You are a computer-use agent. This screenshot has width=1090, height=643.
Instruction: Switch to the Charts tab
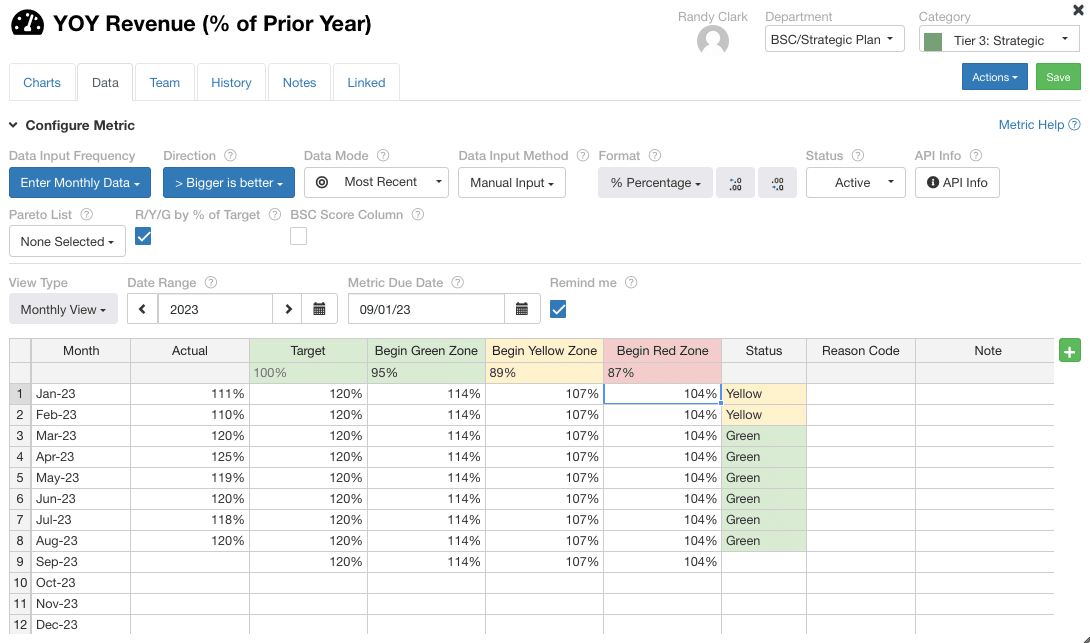[x=42, y=83]
